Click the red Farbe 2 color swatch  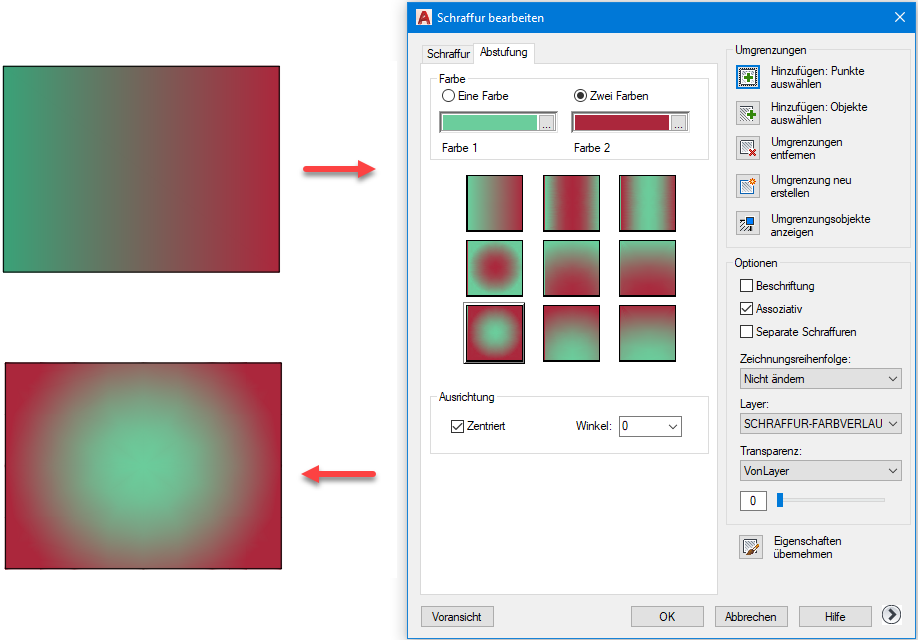click(x=621, y=123)
